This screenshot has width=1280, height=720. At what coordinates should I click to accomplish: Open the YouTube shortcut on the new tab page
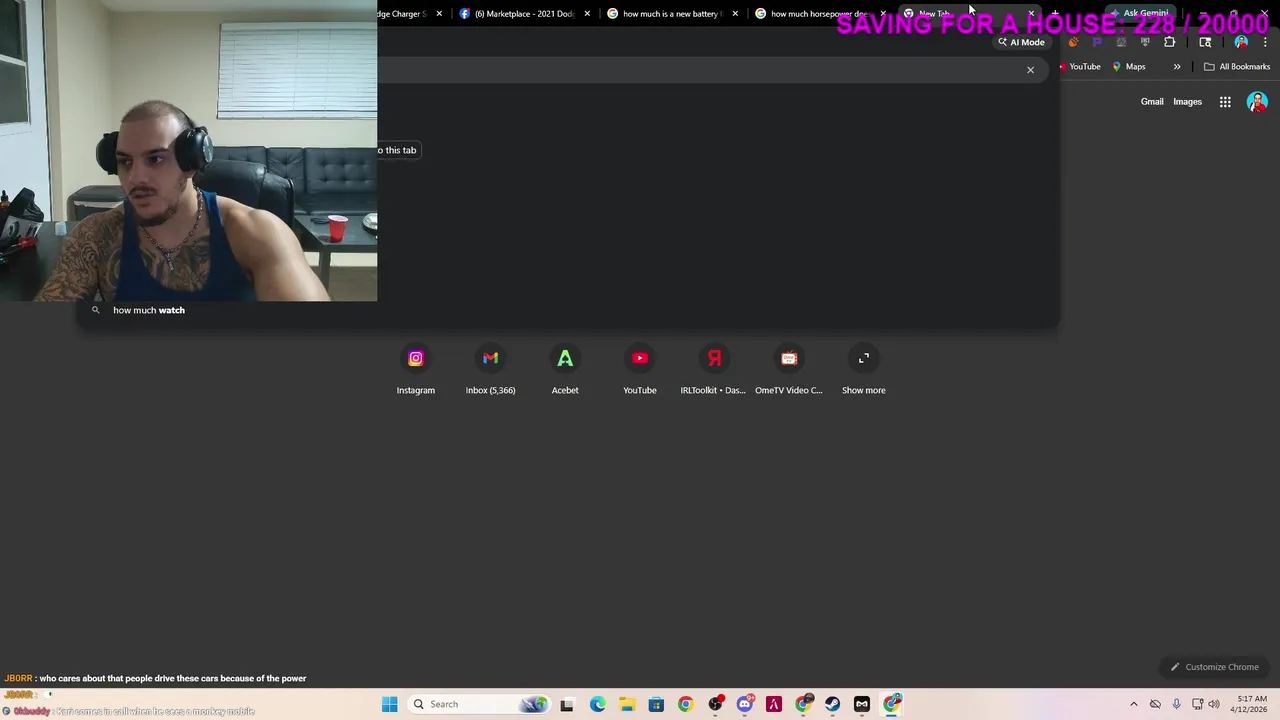[x=640, y=370]
